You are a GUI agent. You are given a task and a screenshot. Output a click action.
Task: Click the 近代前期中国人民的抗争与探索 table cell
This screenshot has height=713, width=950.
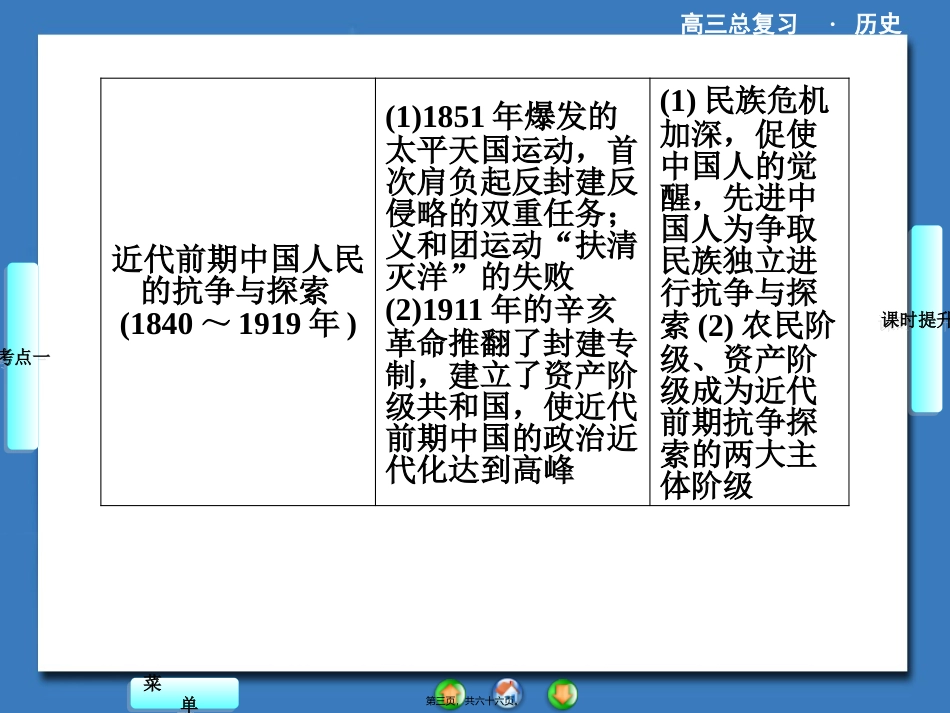coord(238,291)
